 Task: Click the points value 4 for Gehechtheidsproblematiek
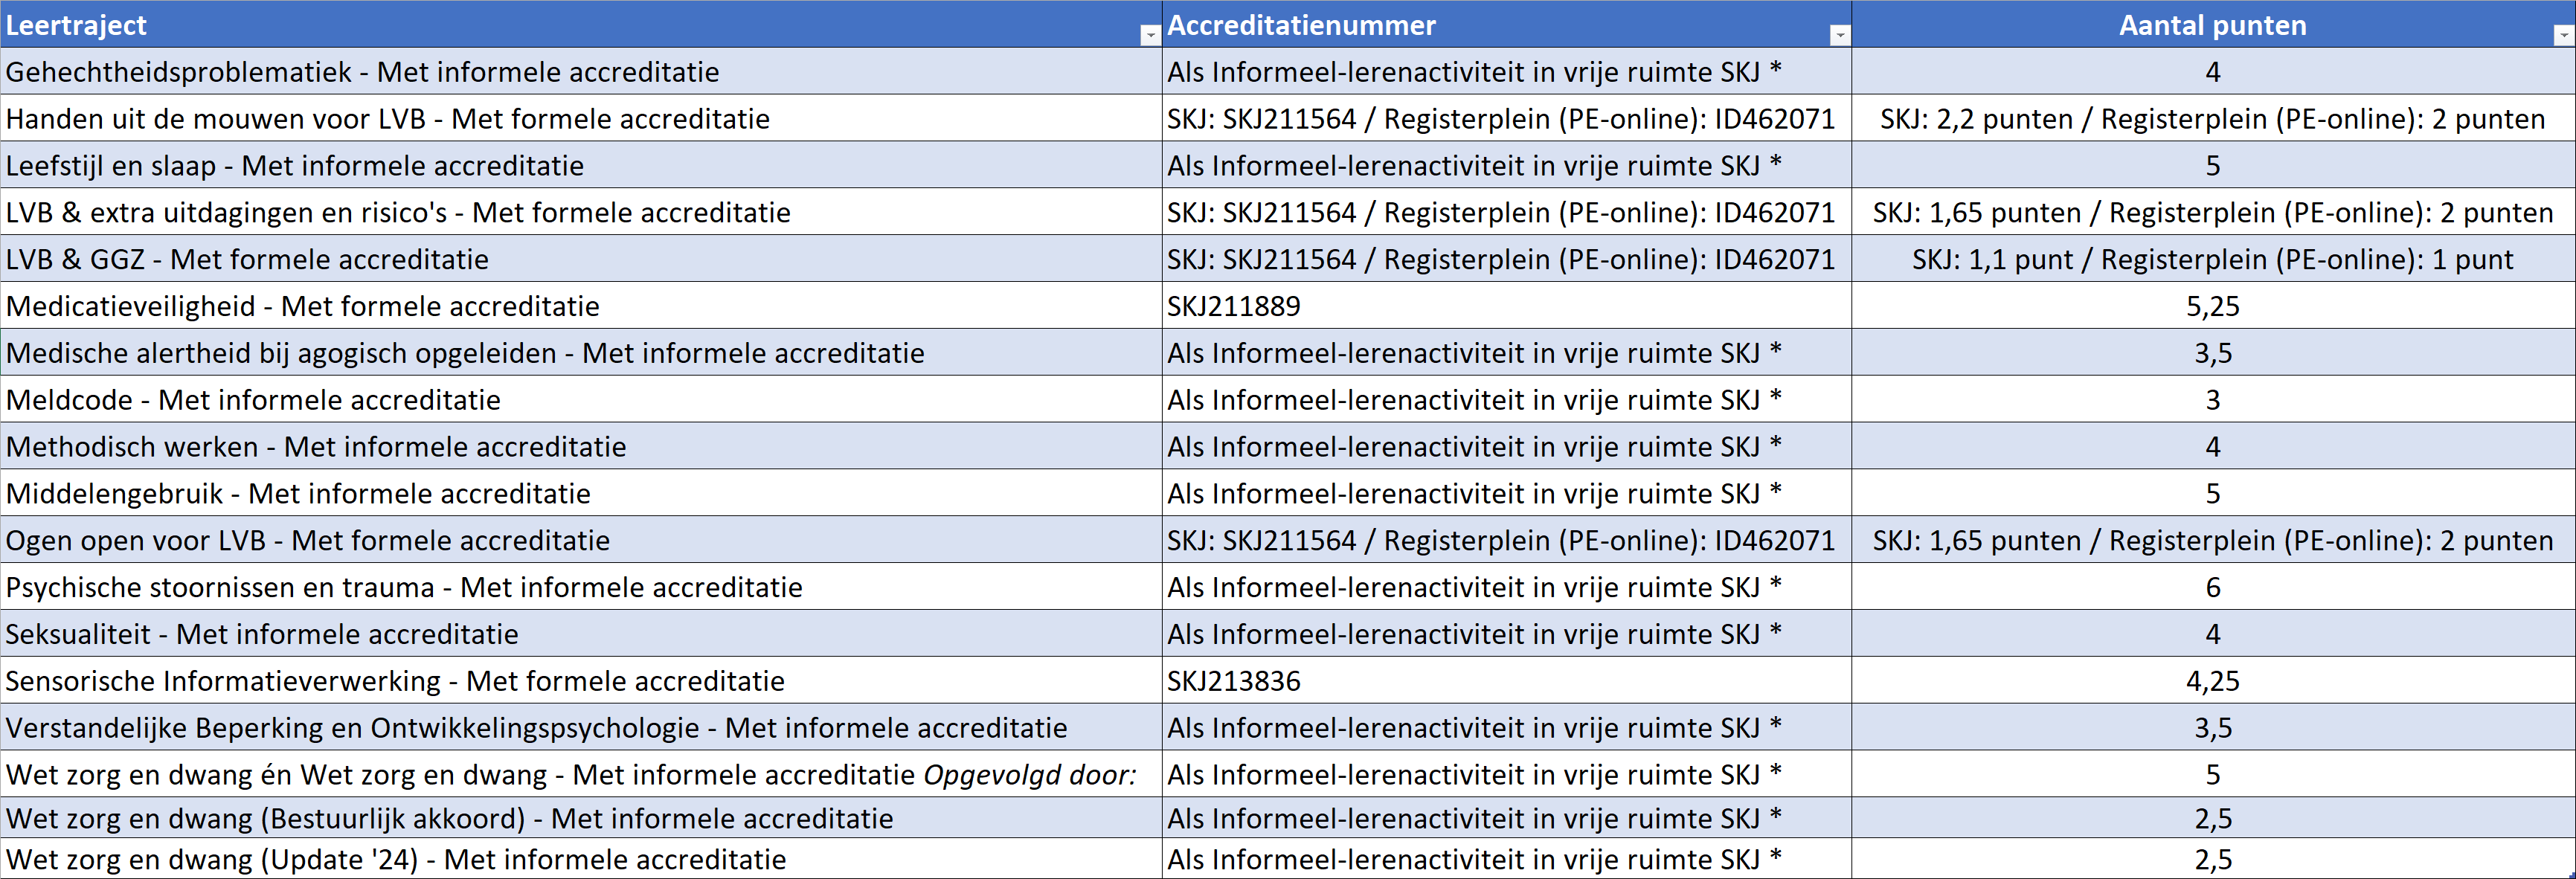tap(2213, 72)
